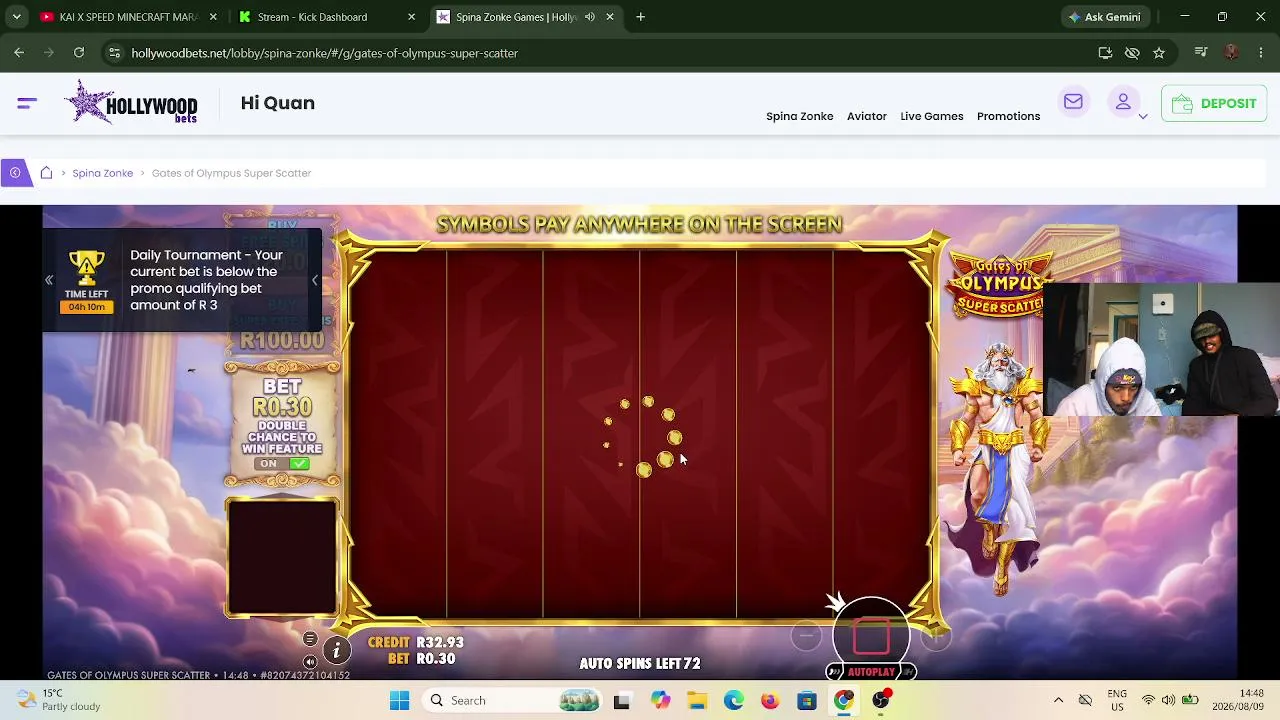The height and width of the screenshot is (720, 1280).
Task: Open the Promotions nav link
Action: (1008, 116)
